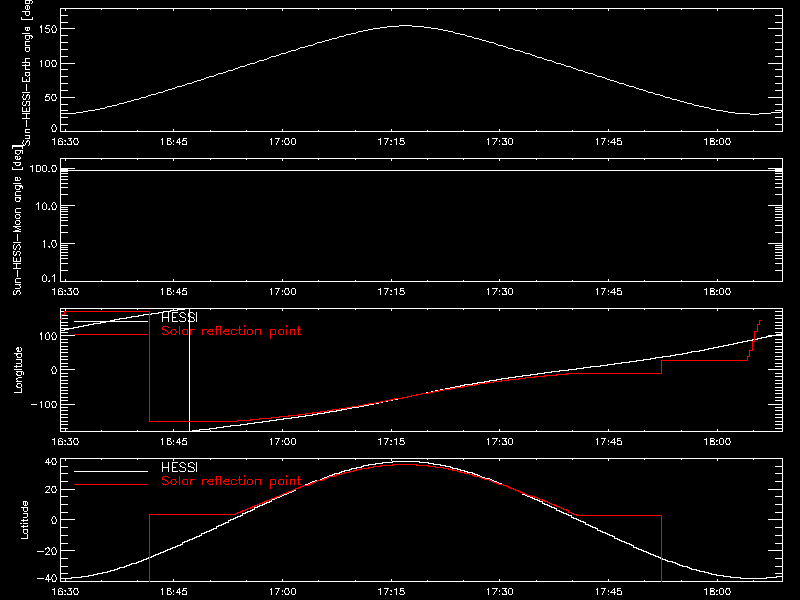Click 16:45 time label under Longitude plot
Viewport: 800px width, 600px height.
pyautogui.click(x=174, y=442)
